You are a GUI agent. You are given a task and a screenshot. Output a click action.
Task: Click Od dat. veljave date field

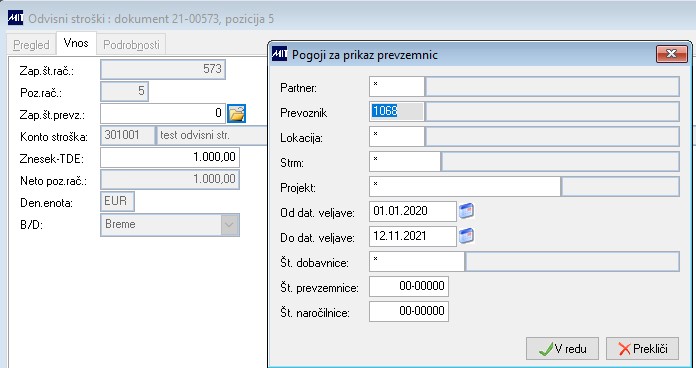[412, 211]
